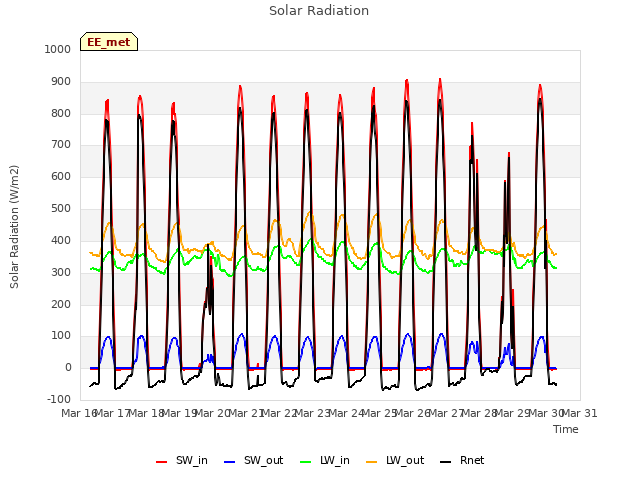Click the Mar 27 x-axis tick label
Viewport: 640px width, 480px height.
tap(446, 413)
